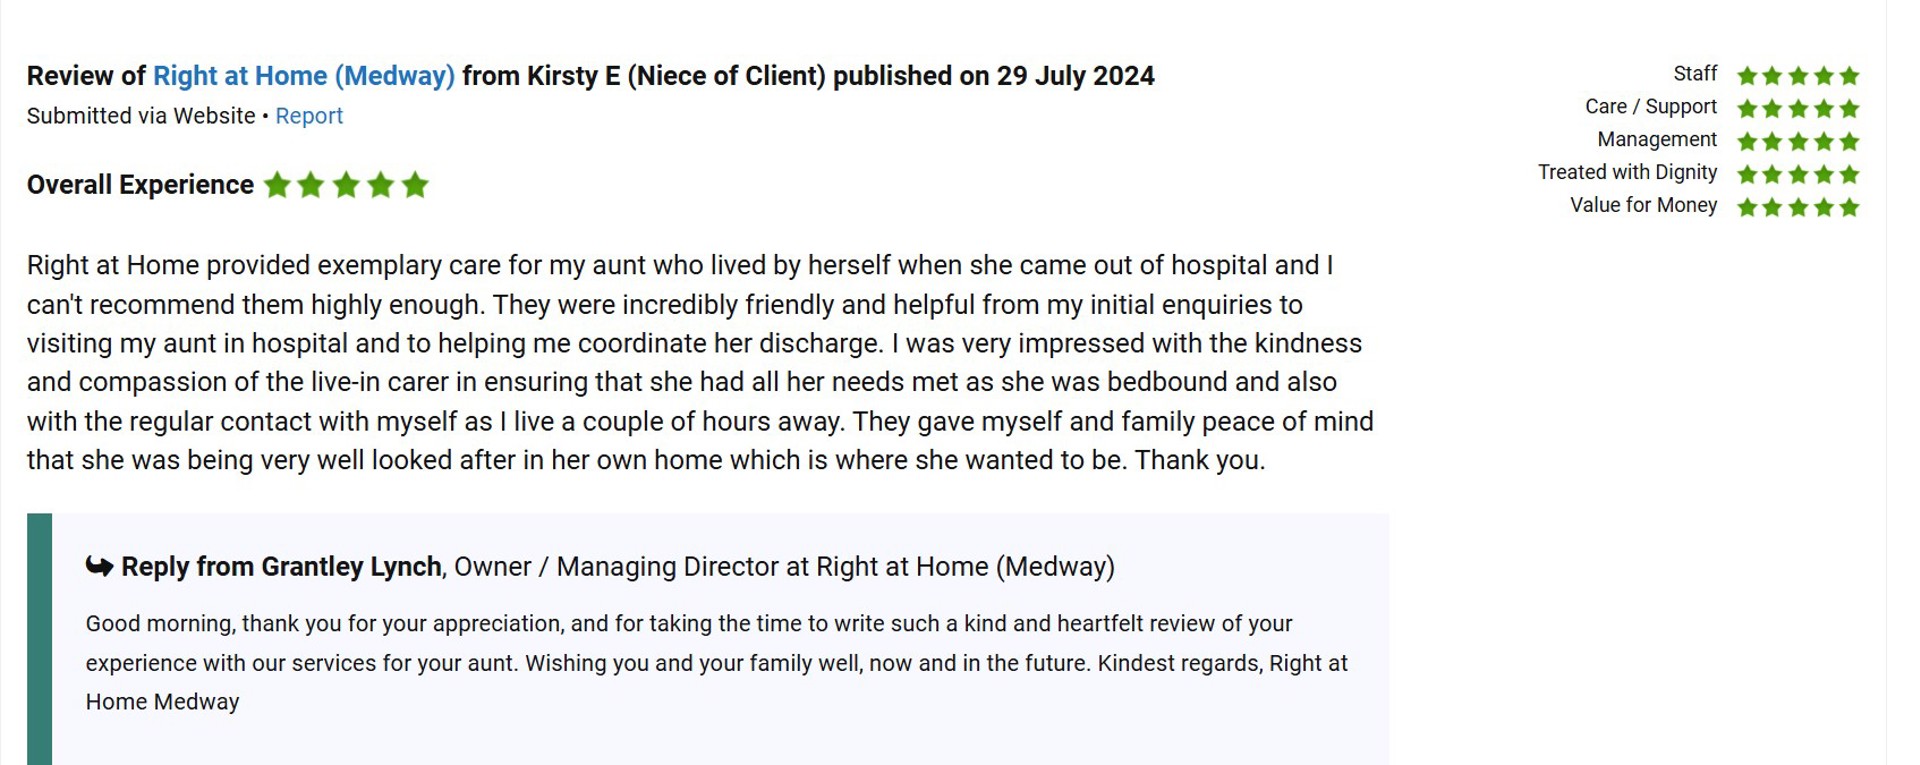Click the Overall Experience label
This screenshot has height=765, width=1920.
point(140,185)
